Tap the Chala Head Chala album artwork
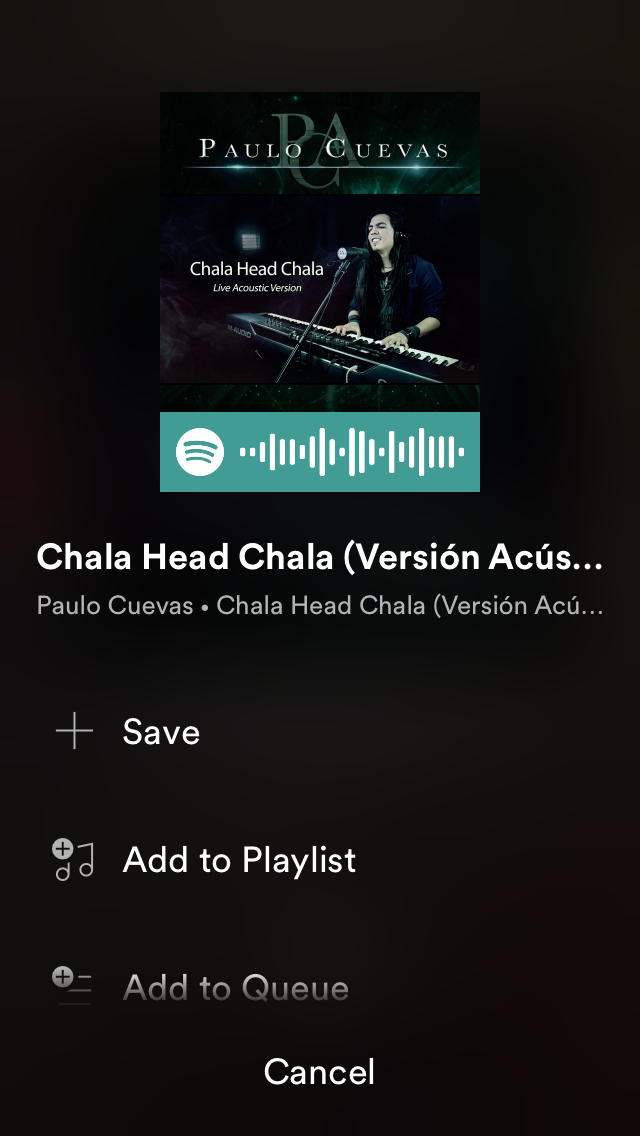 pyautogui.click(x=320, y=251)
